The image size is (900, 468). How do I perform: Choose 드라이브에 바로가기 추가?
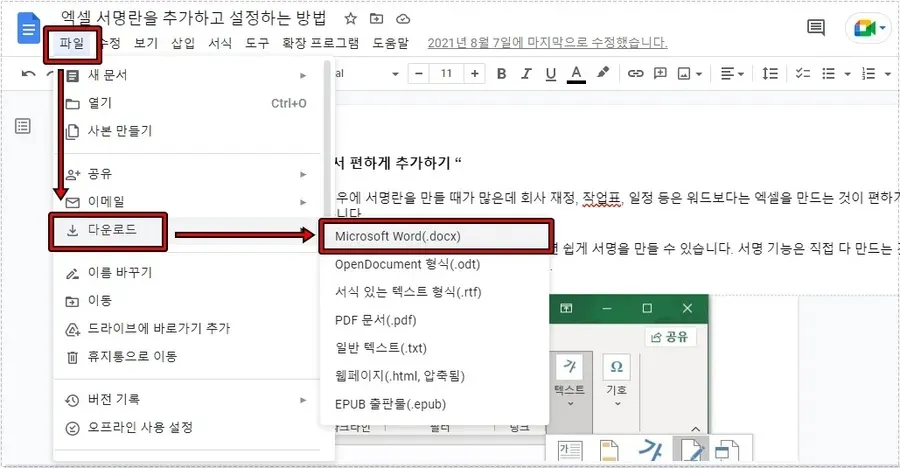tap(187, 329)
